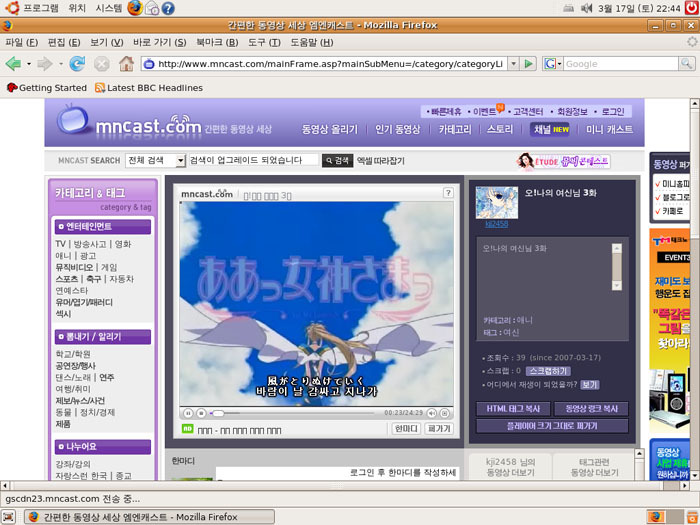This screenshot has height=525, width=700.
Task: Click the green Go arrow button
Action: [529, 64]
